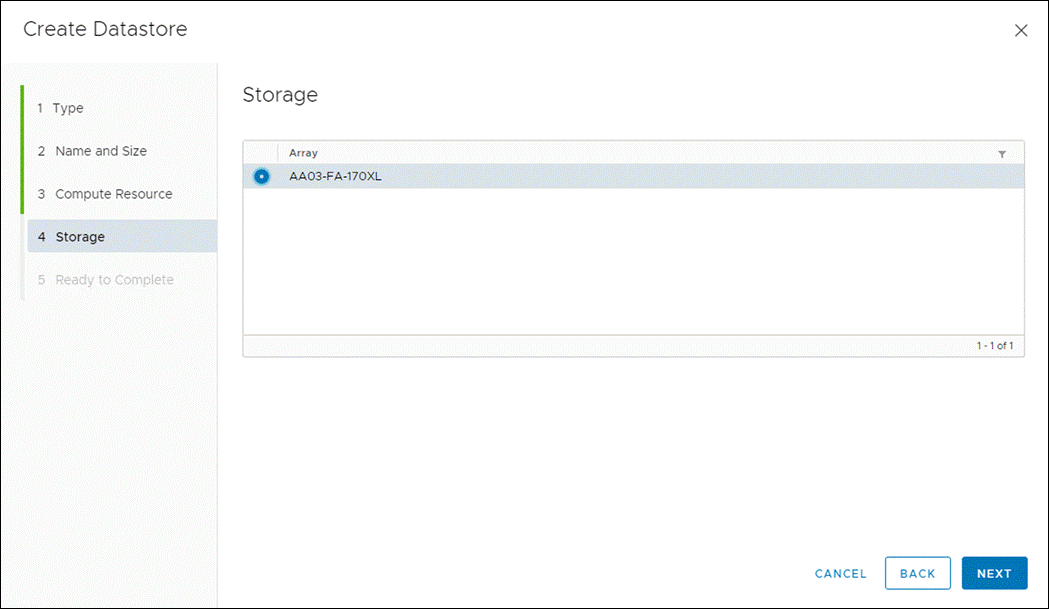Click the Next button
This screenshot has height=609, width=1049.
coord(994,573)
